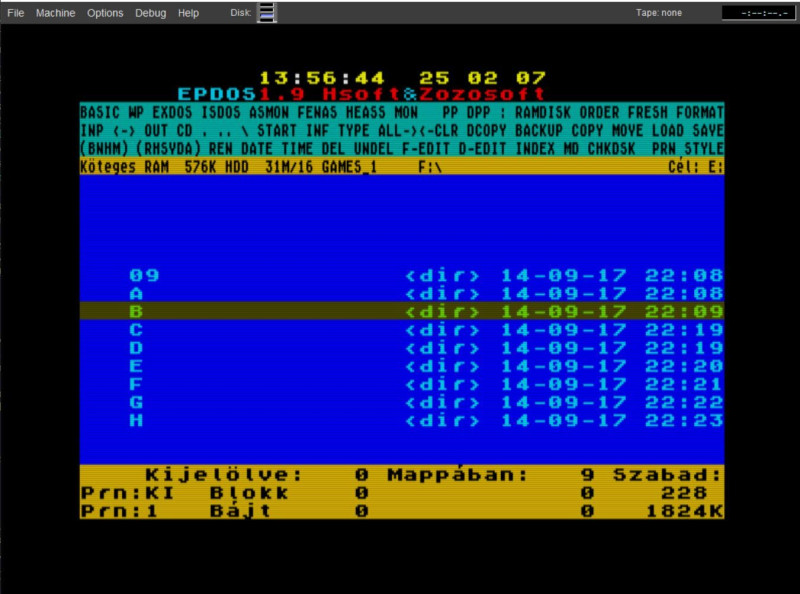Click the 22:20 timestamp
The image size is (800, 594).
pos(684,366)
